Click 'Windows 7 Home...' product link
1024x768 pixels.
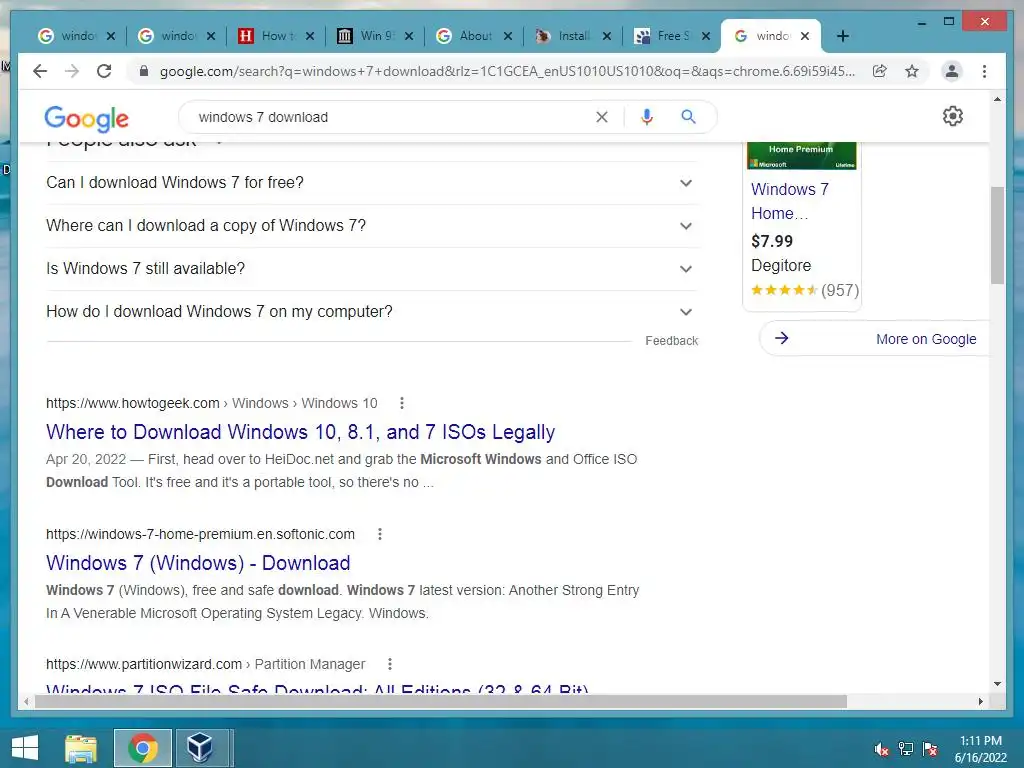[x=790, y=201]
